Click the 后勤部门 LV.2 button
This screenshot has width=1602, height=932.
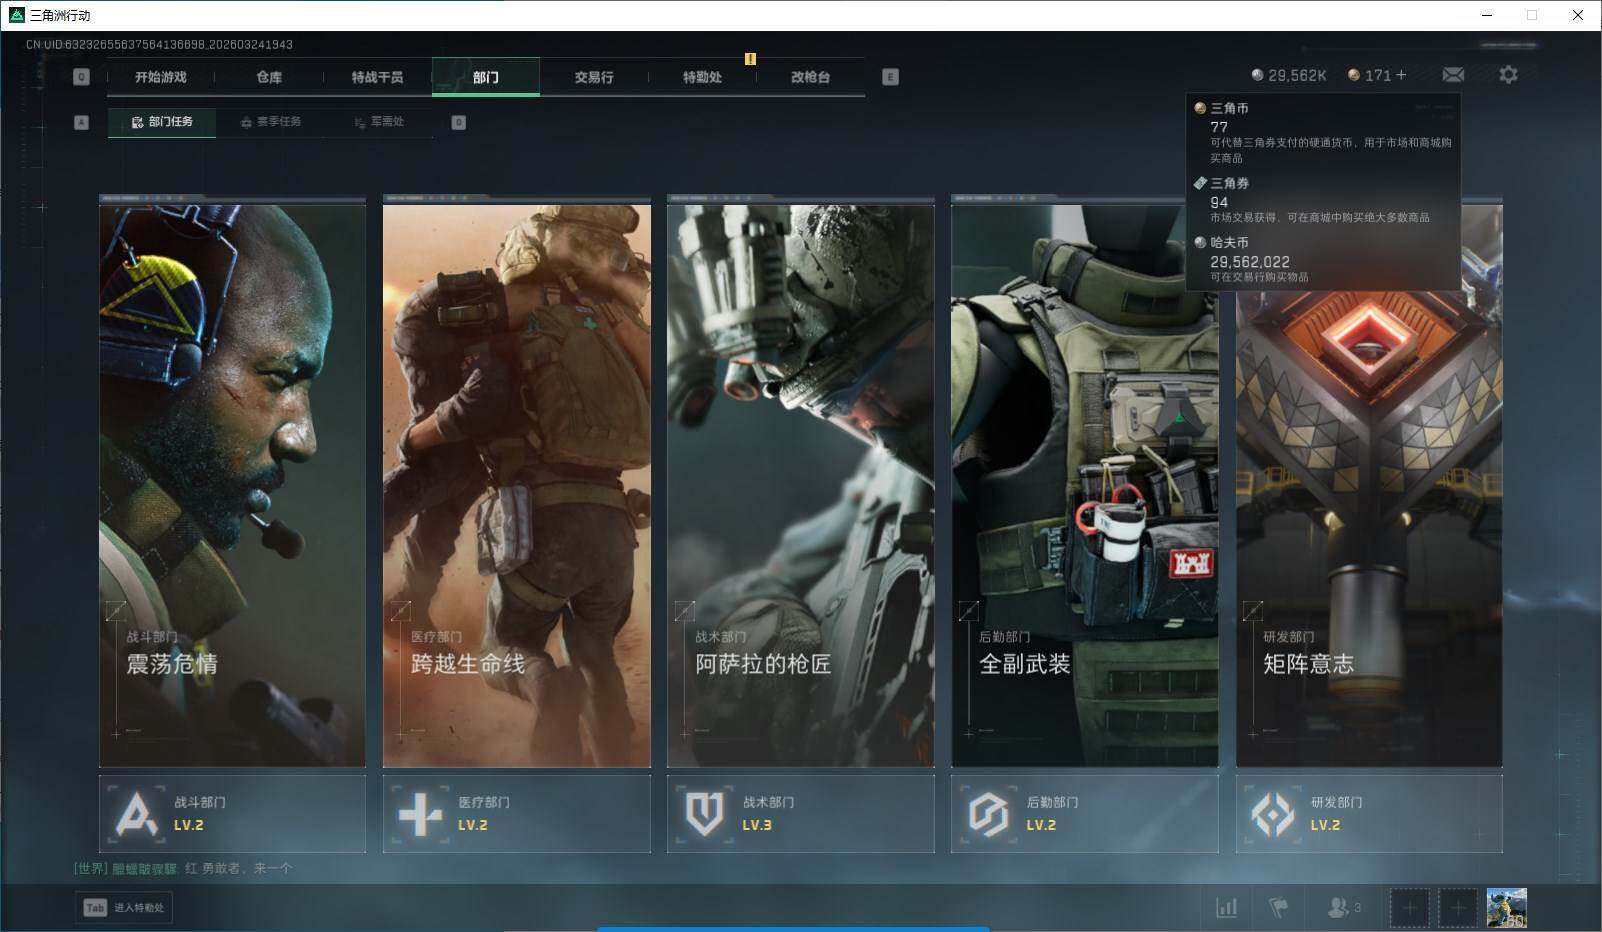pos(1084,814)
